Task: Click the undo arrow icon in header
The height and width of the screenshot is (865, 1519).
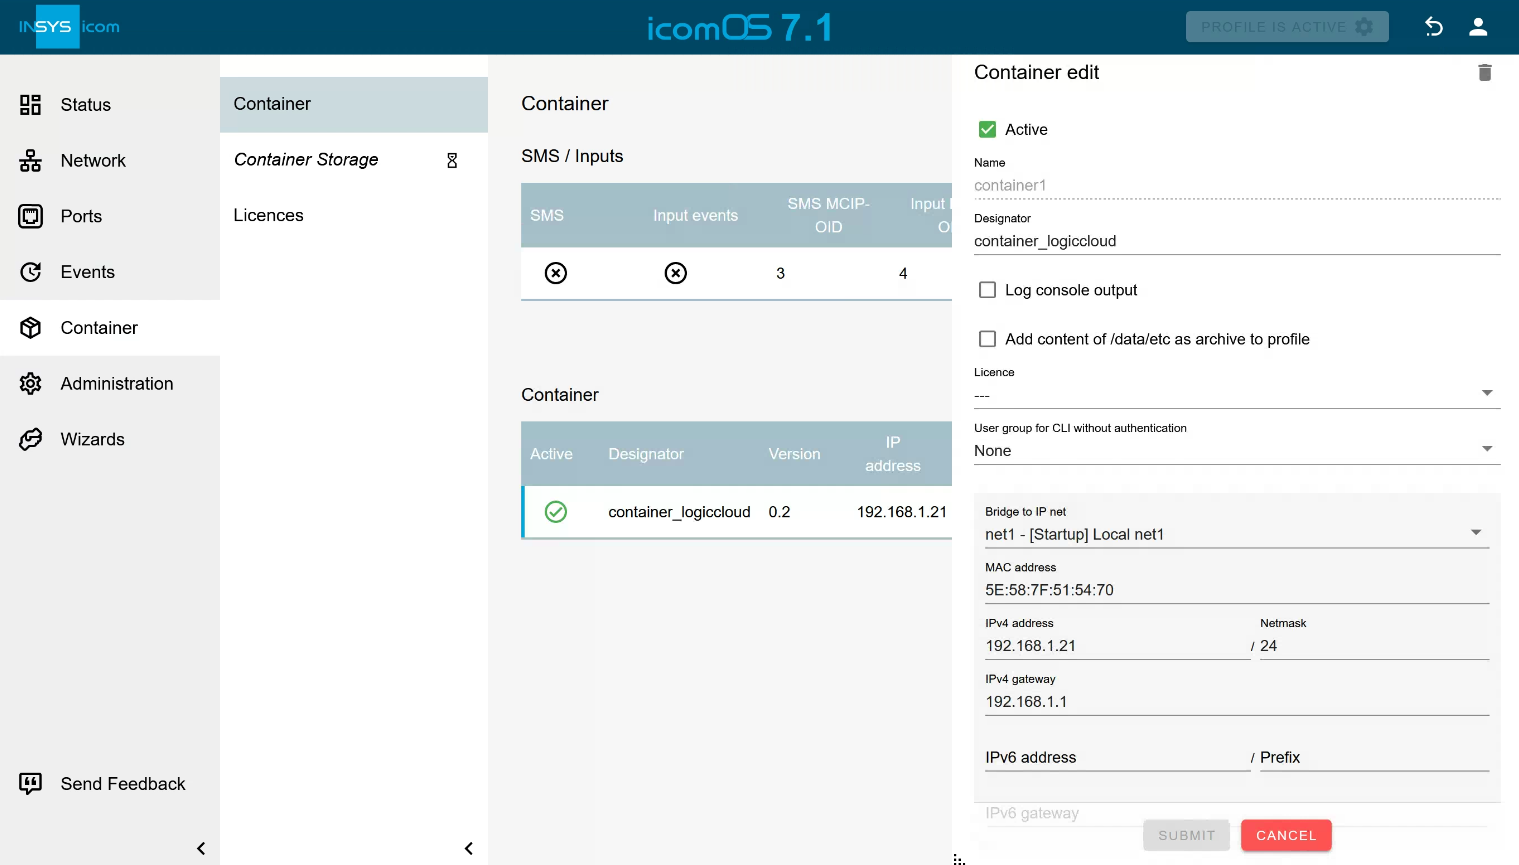Action: [1433, 27]
